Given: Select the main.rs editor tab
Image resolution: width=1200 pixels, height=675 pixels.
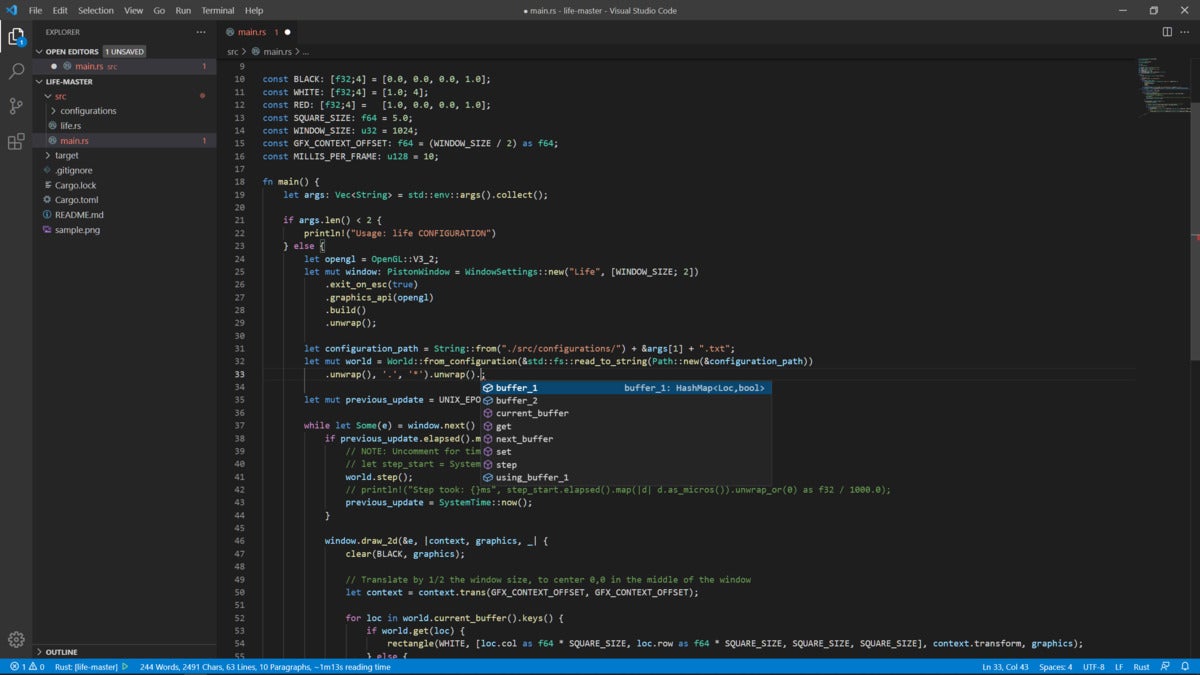Looking at the screenshot, I should [259, 32].
